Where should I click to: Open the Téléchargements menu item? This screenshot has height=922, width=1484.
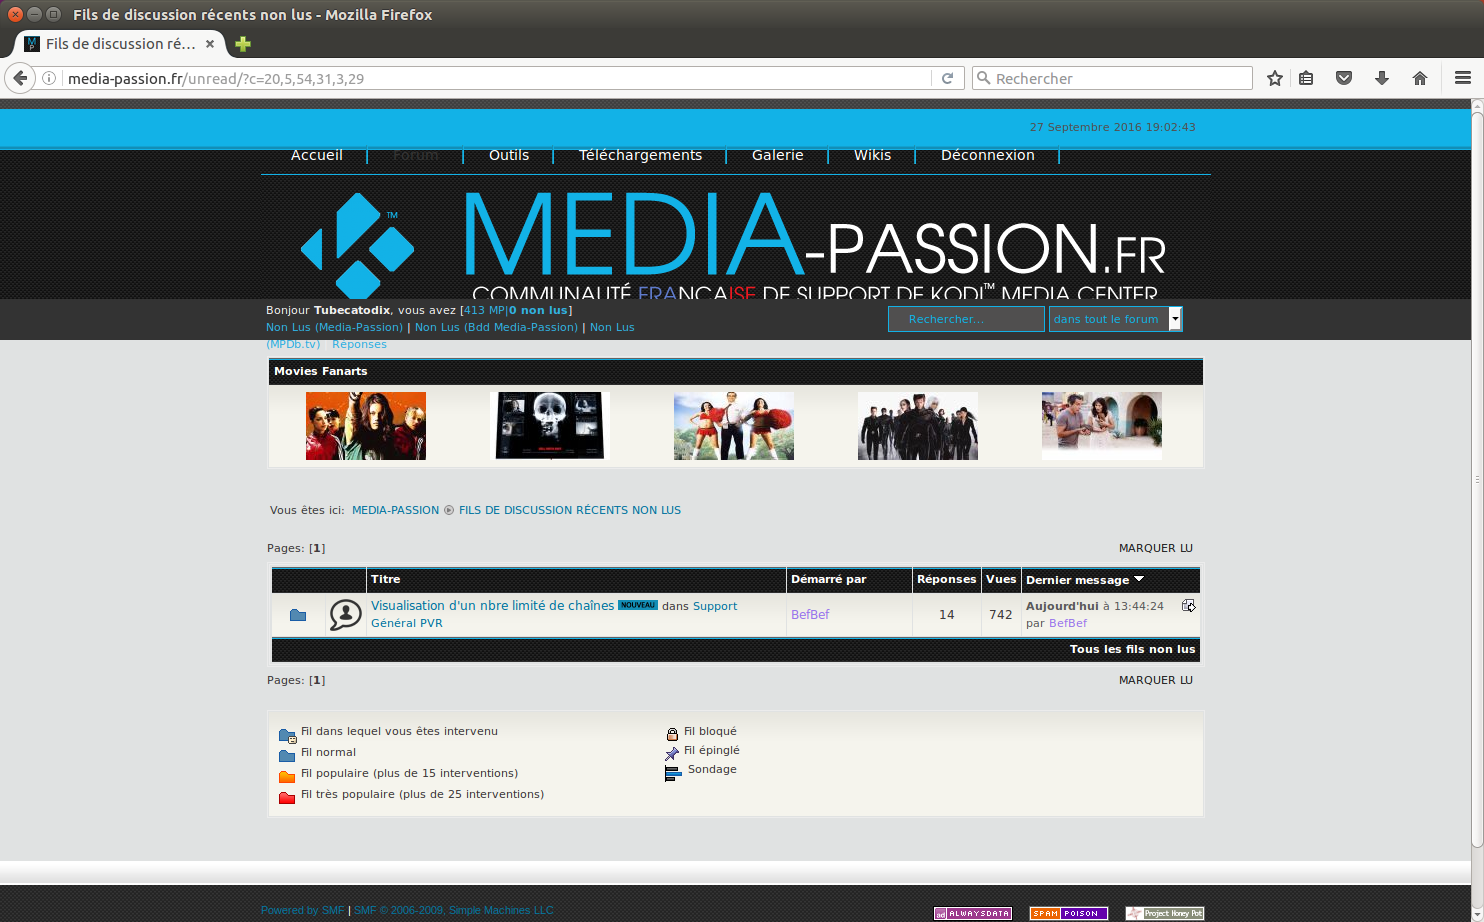coord(640,155)
